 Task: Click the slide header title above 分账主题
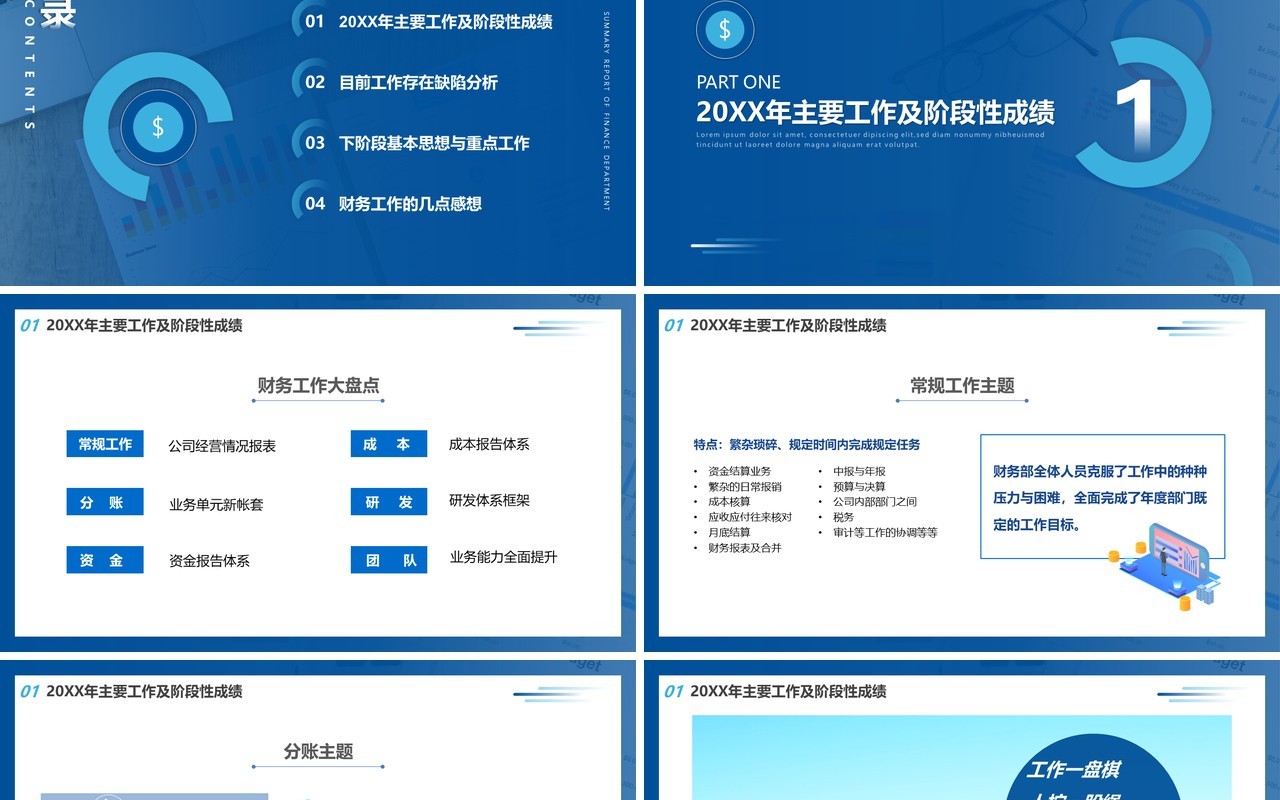pos(144,691)
